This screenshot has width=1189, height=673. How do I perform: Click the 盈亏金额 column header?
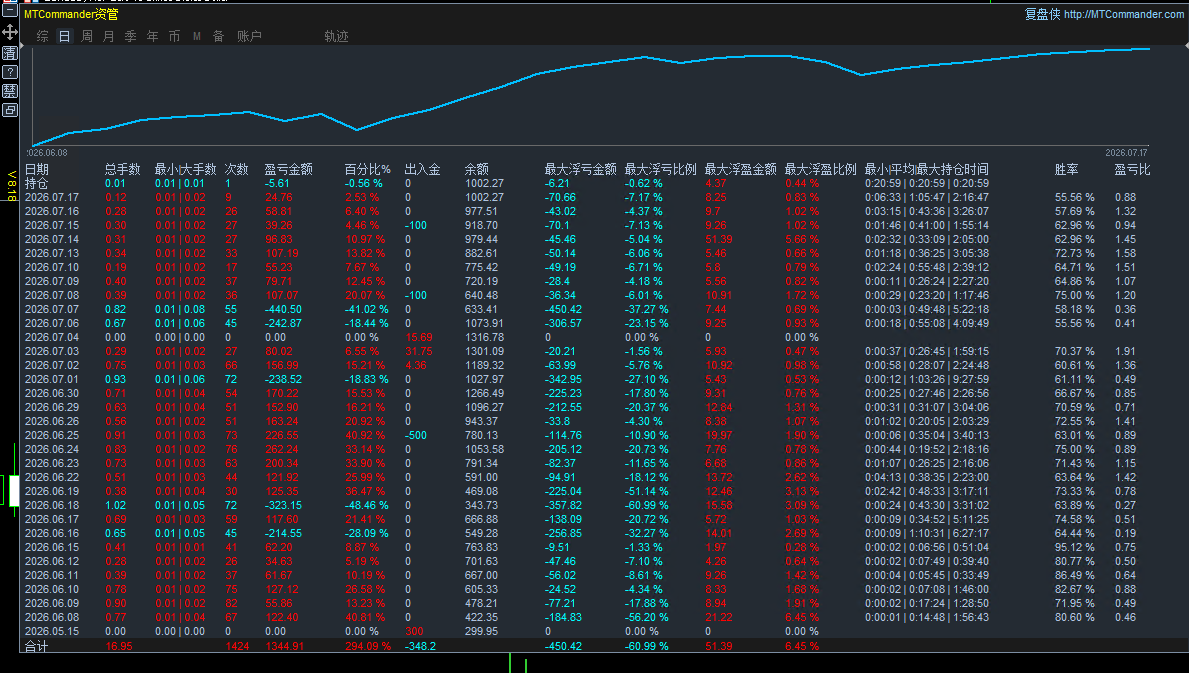coord(288,169)
